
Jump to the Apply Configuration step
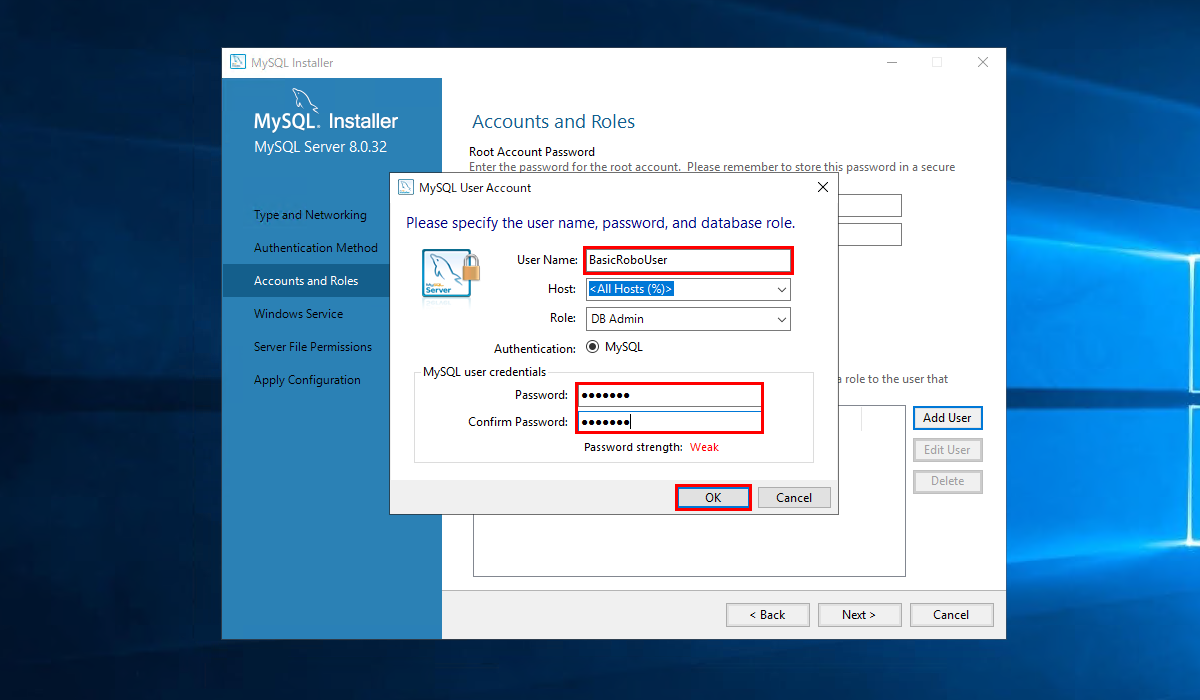307,380
